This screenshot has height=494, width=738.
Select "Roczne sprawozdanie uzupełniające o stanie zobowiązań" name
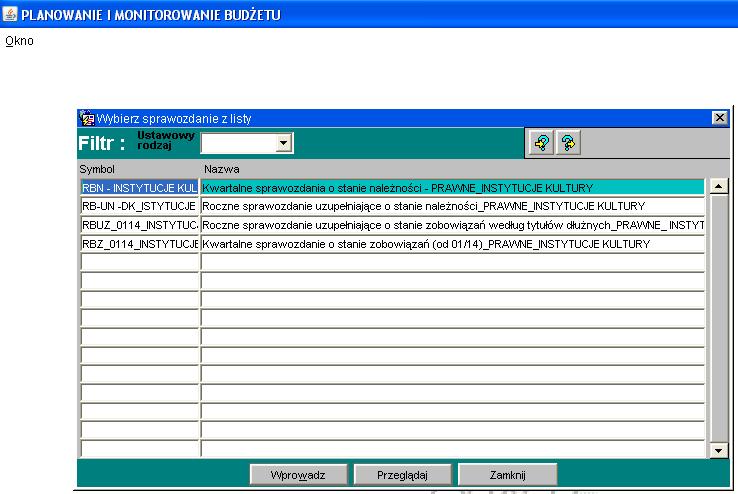(452, 225)
